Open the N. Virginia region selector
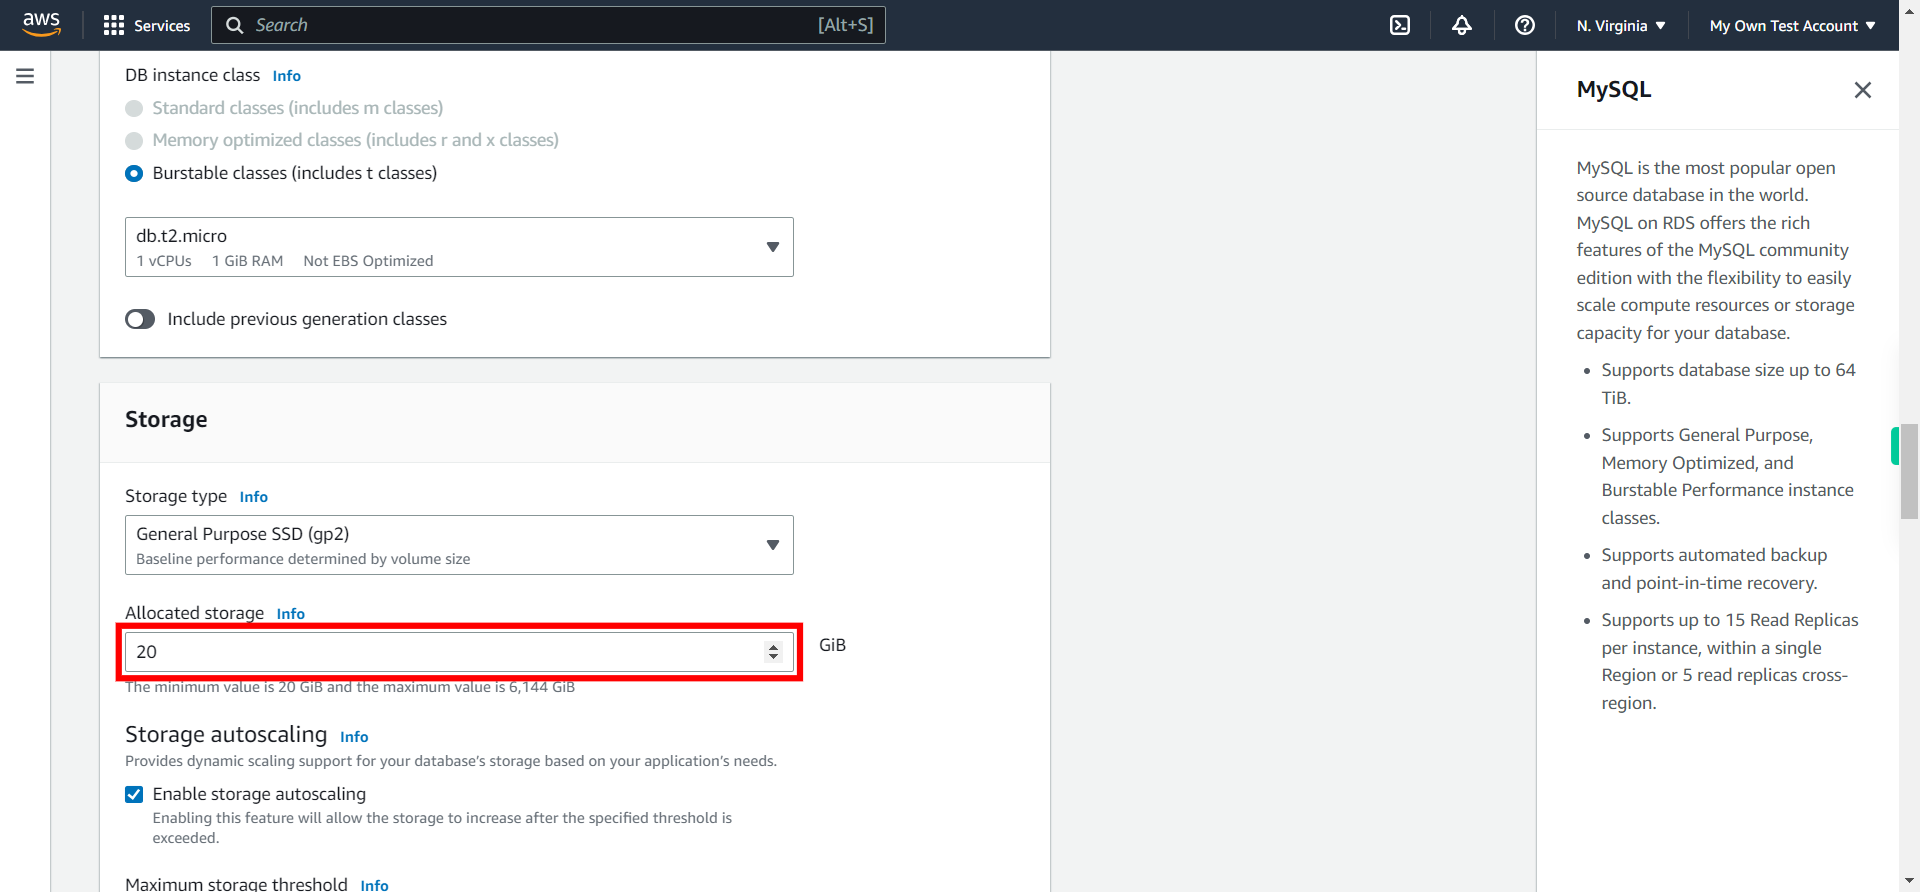Viewport: 1920px width, 892px height. pos(1621,25)
